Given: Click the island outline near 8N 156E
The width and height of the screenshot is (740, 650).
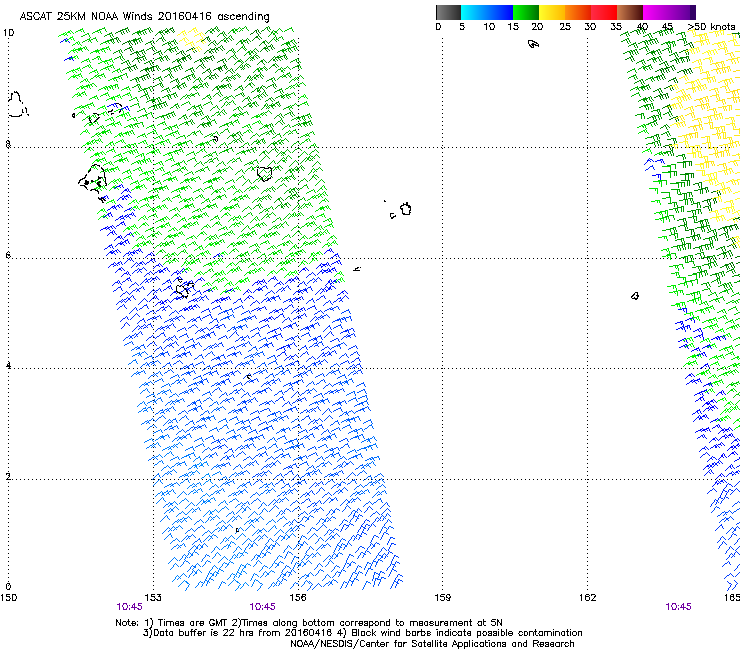Looking at the screenshot, I should [x=265, y=174].
